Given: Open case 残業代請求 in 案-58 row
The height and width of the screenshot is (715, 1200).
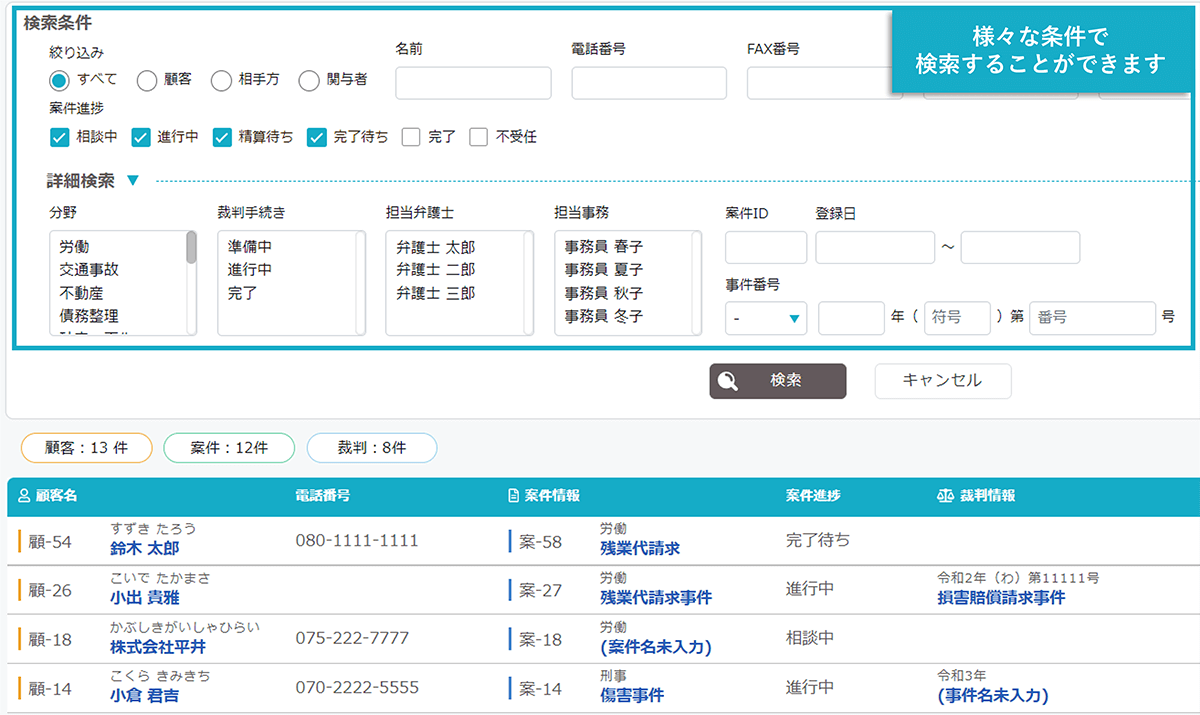Looking at the screenshot, I should point(640,548).
